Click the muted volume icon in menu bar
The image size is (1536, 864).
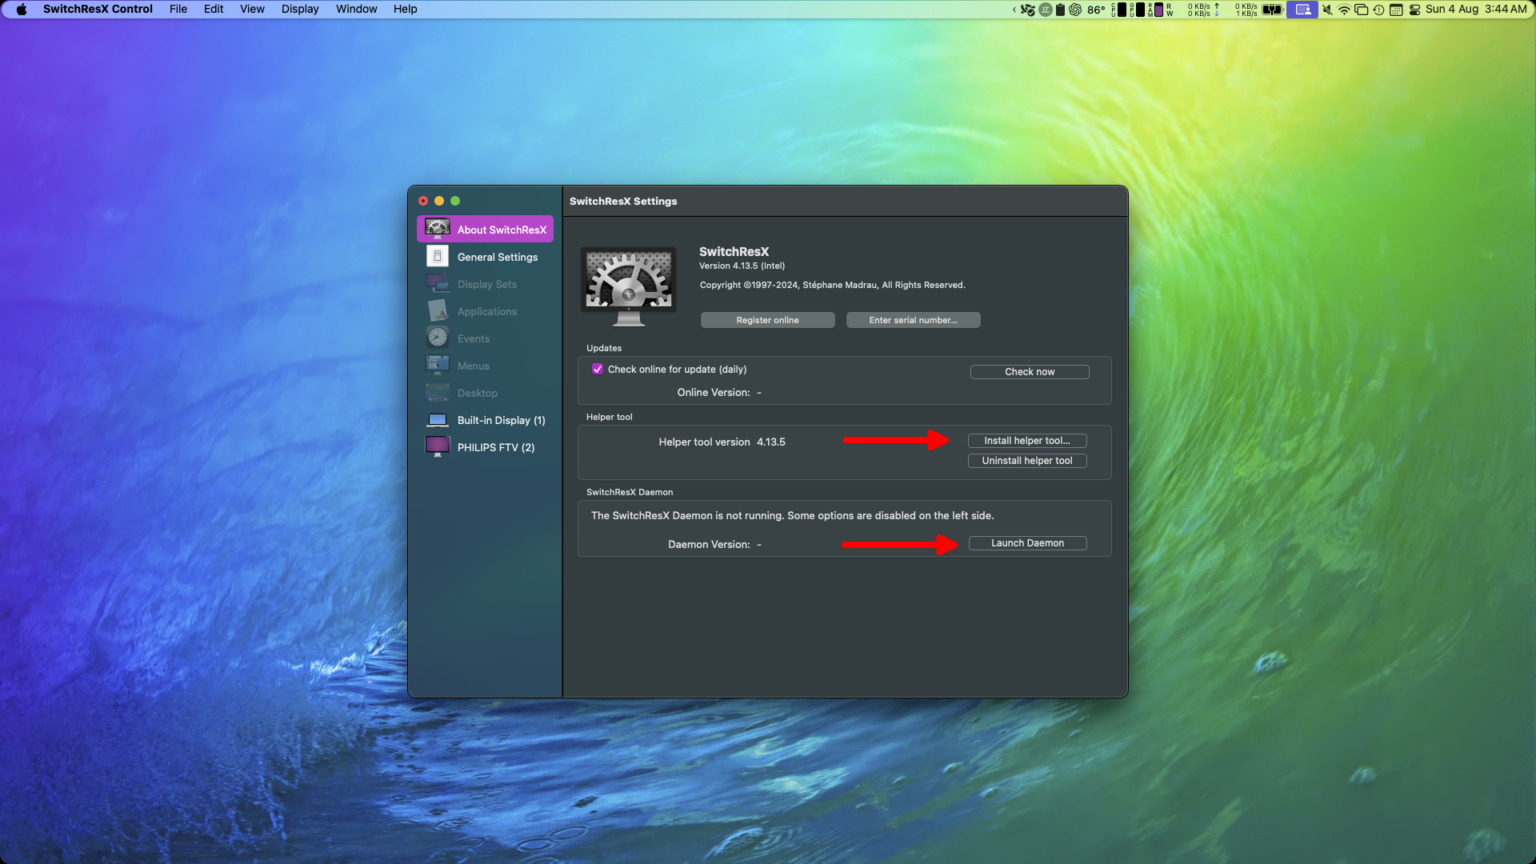point(1327,9)
